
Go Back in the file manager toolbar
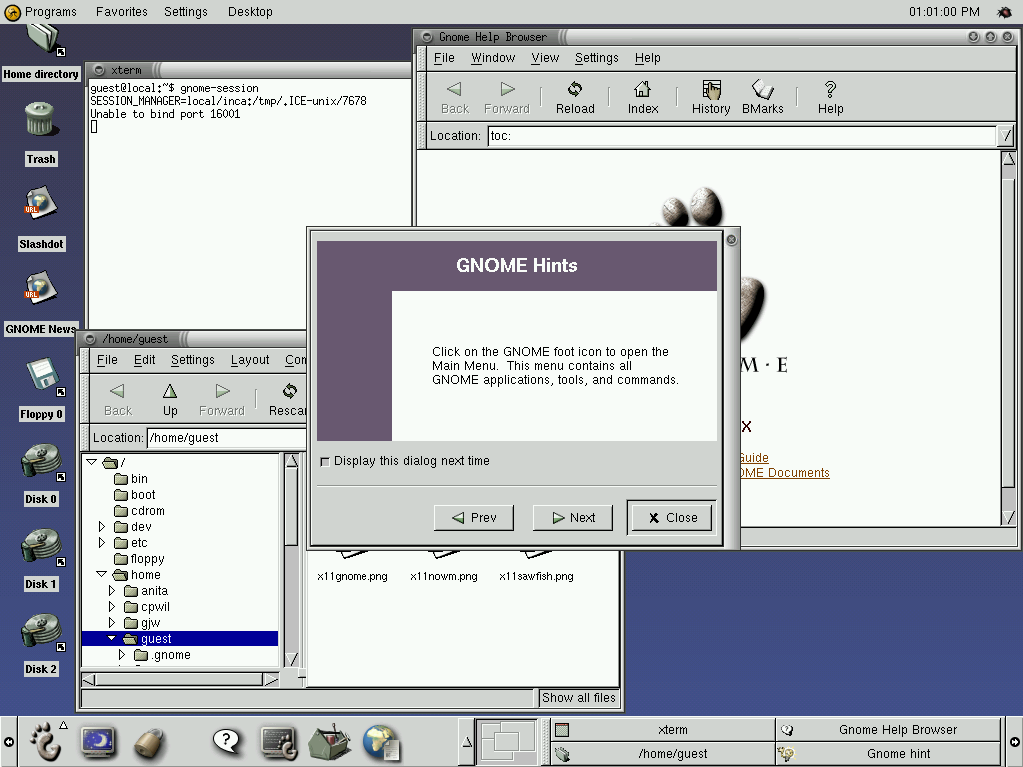(117, 398)
